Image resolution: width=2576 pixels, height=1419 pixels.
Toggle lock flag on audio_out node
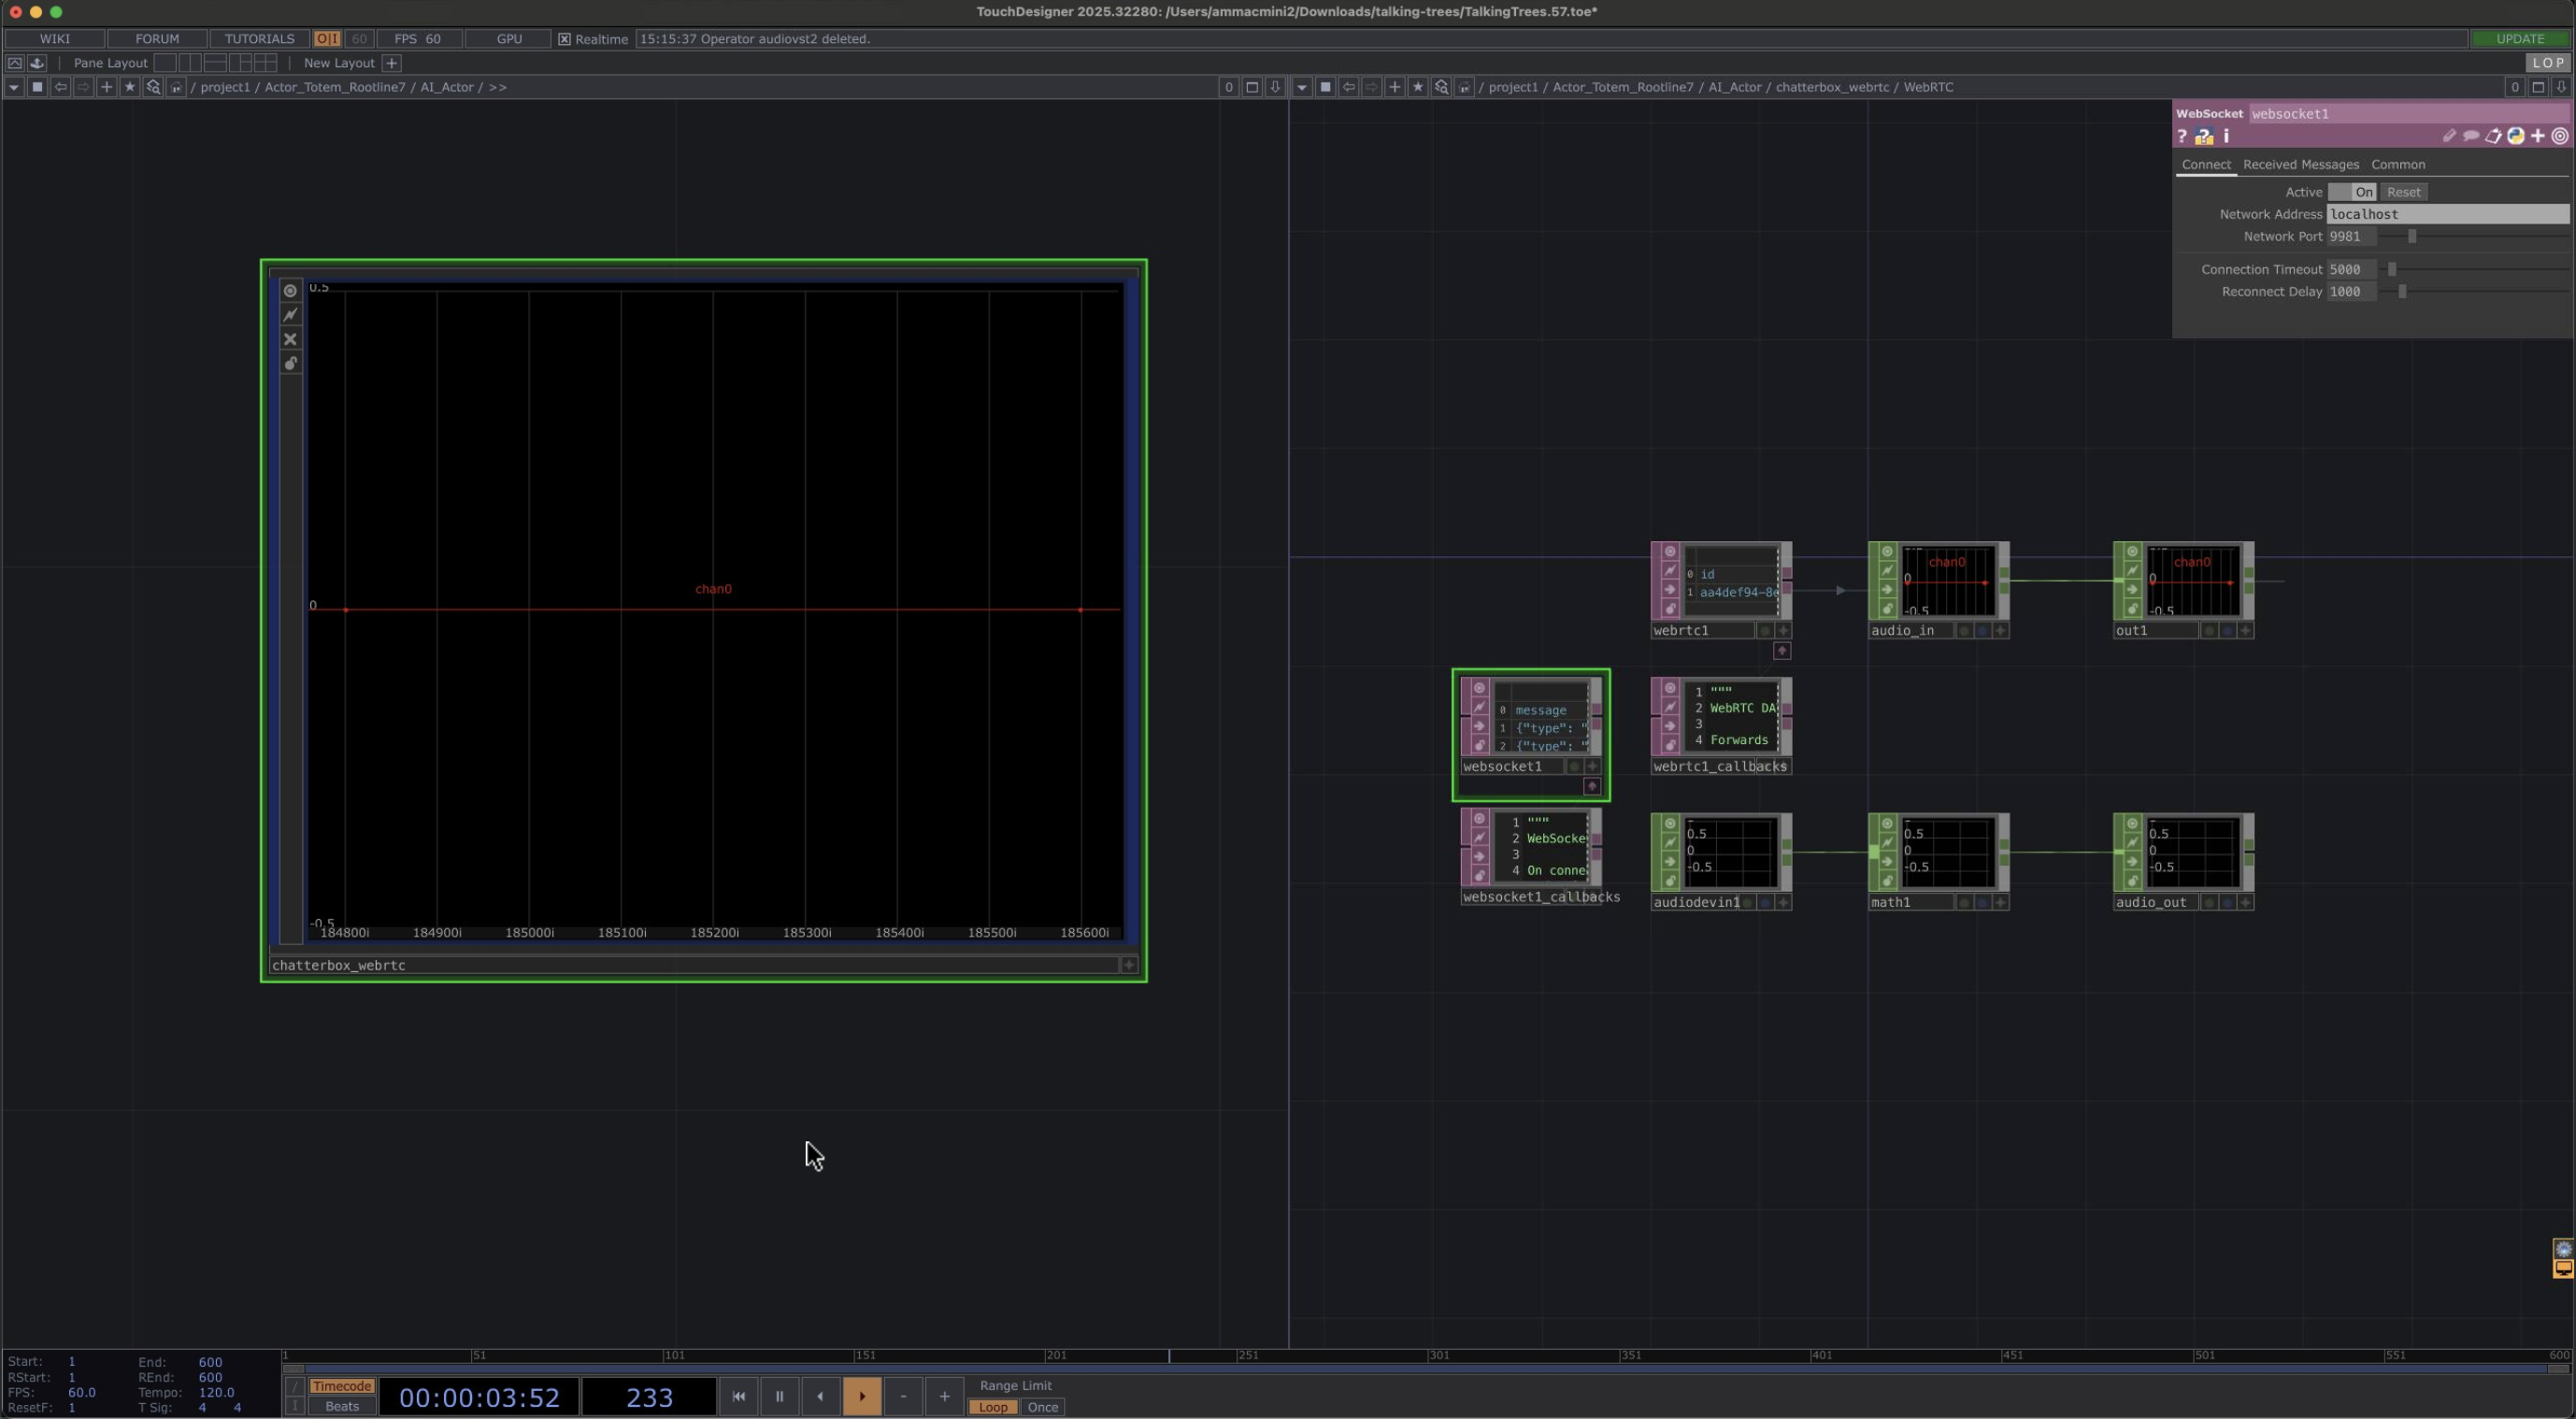pyautogui.click(x=2131, y=881)
